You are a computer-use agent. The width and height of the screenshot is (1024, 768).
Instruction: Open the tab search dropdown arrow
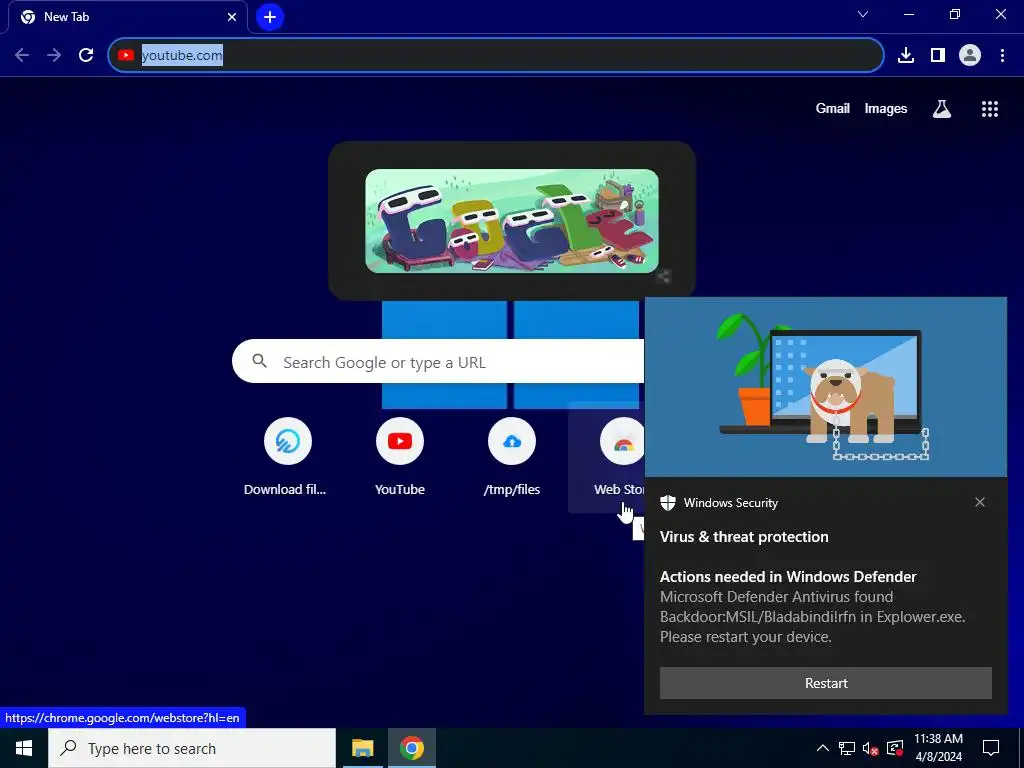click(x=863, y=14)
